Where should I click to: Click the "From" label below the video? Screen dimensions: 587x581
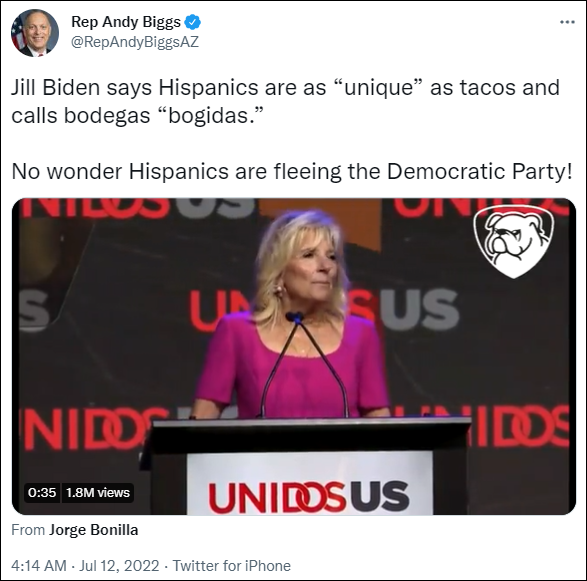point(28,530)
